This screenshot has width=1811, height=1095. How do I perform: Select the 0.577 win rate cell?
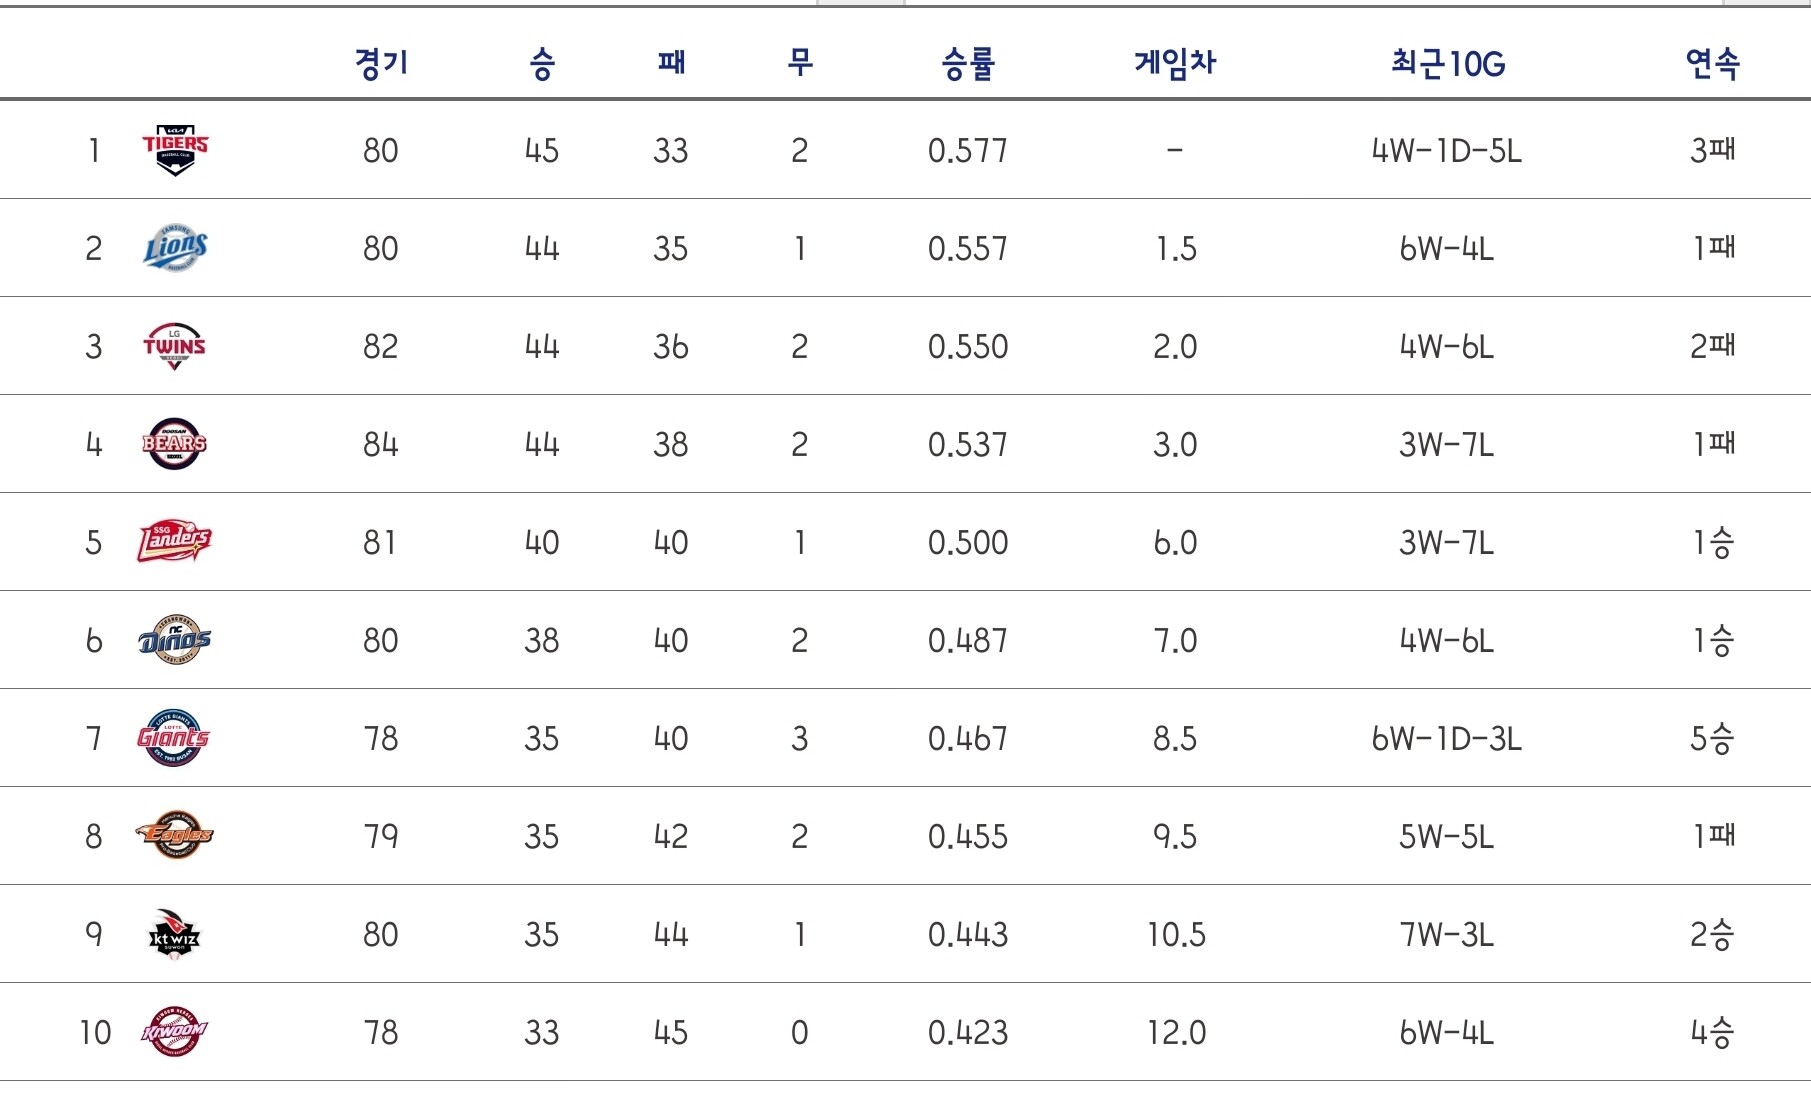point(967,151)
